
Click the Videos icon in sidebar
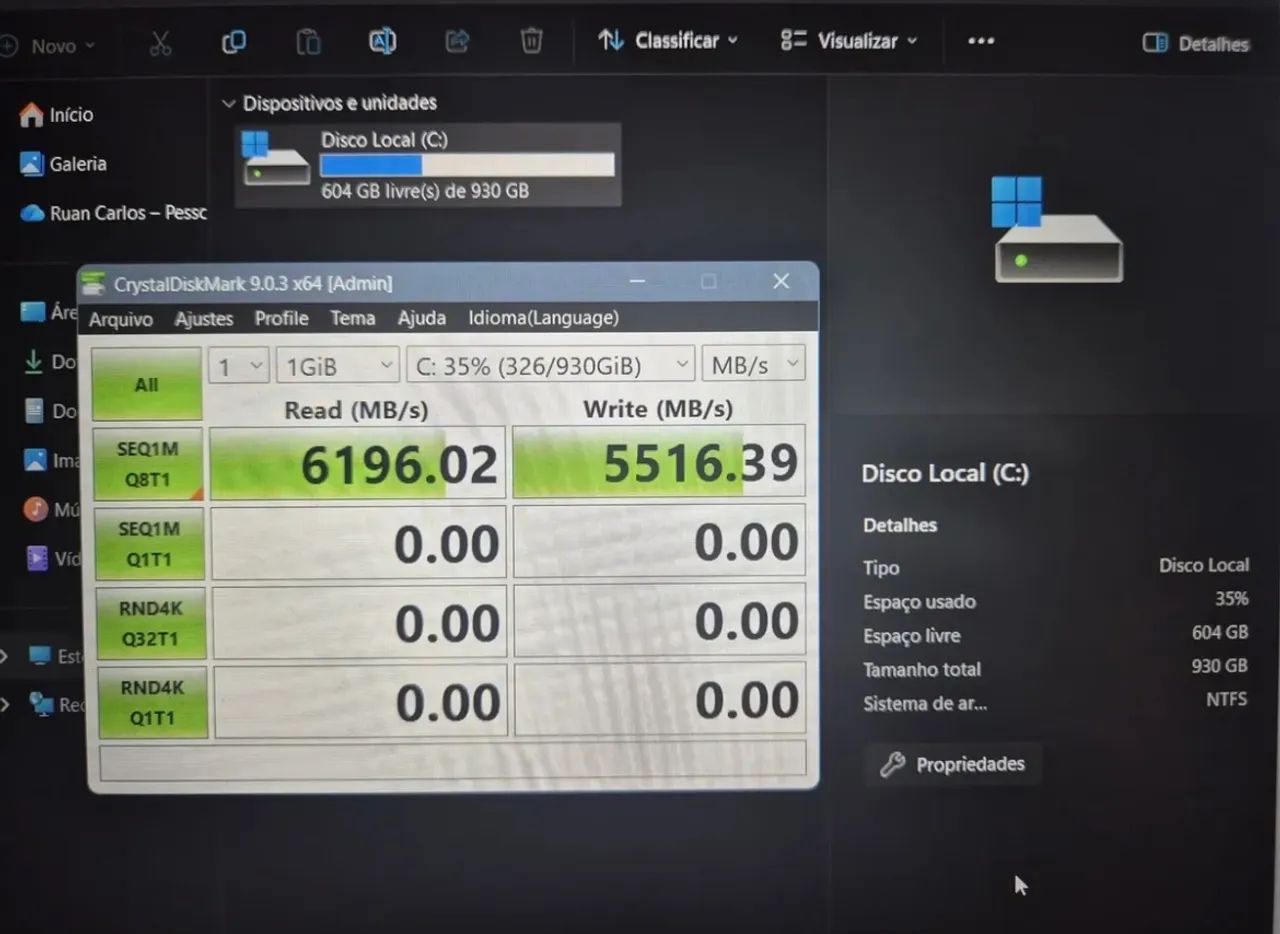(x=37, y=557)
